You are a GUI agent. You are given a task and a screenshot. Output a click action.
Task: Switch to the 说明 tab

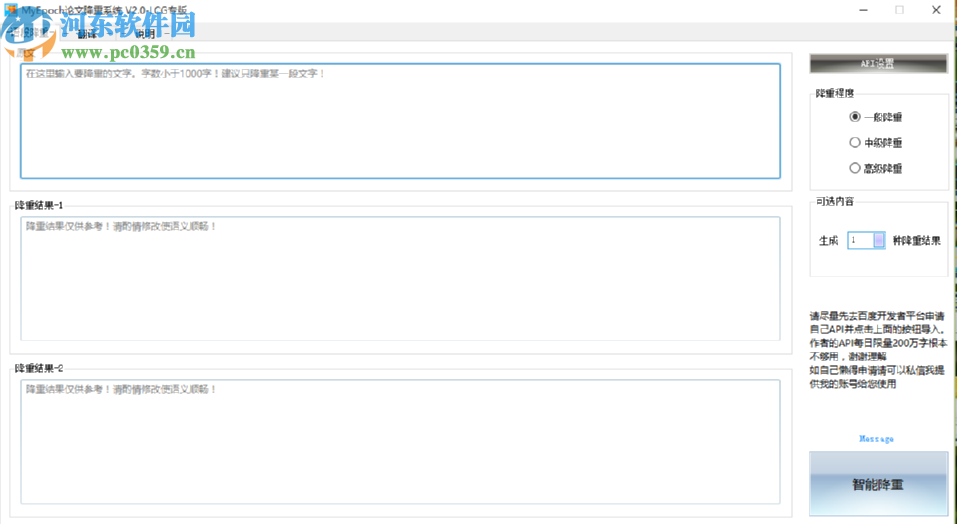(145, 34)
